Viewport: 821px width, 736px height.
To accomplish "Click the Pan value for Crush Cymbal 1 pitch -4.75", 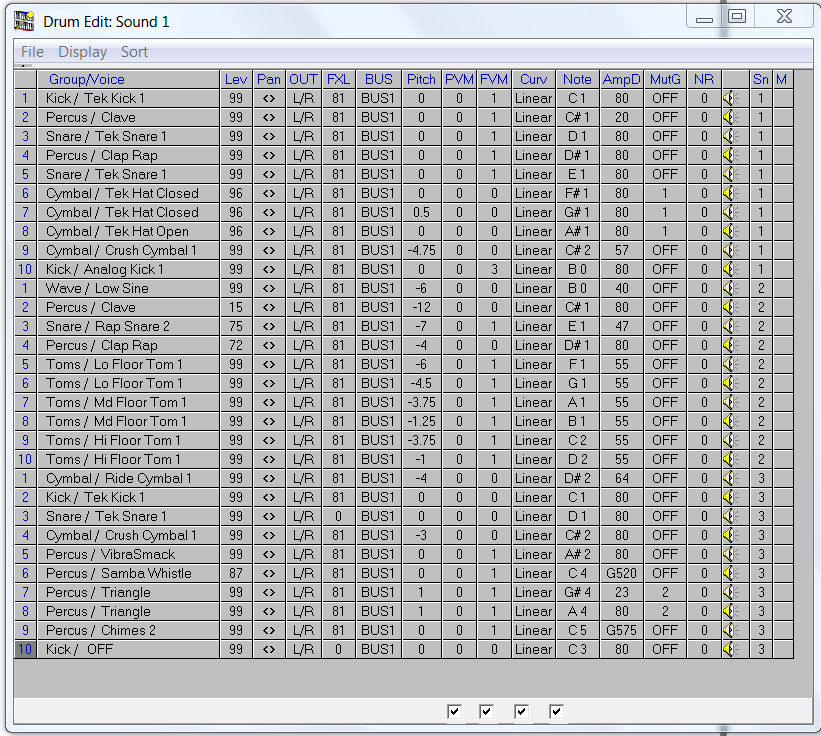I will tap(268, 250).
